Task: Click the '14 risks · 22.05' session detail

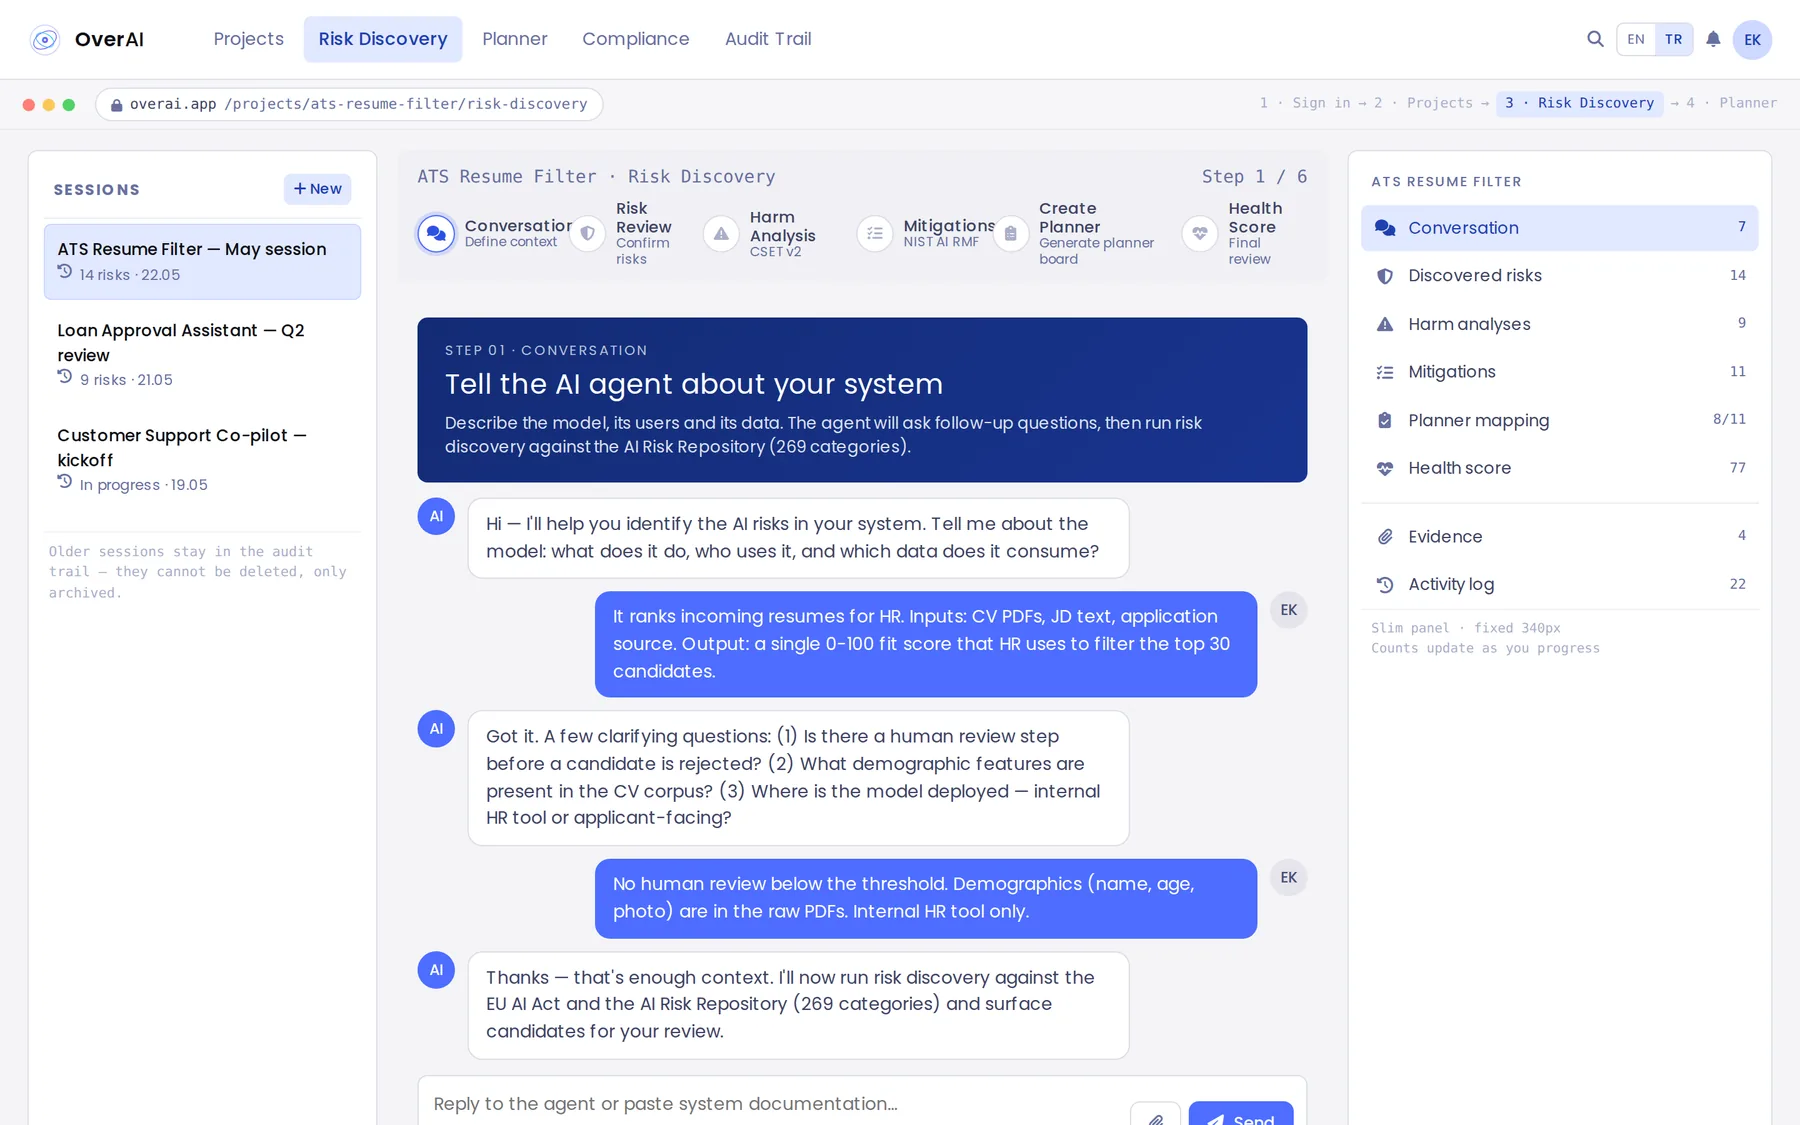Action: click(x=130, y=275)
